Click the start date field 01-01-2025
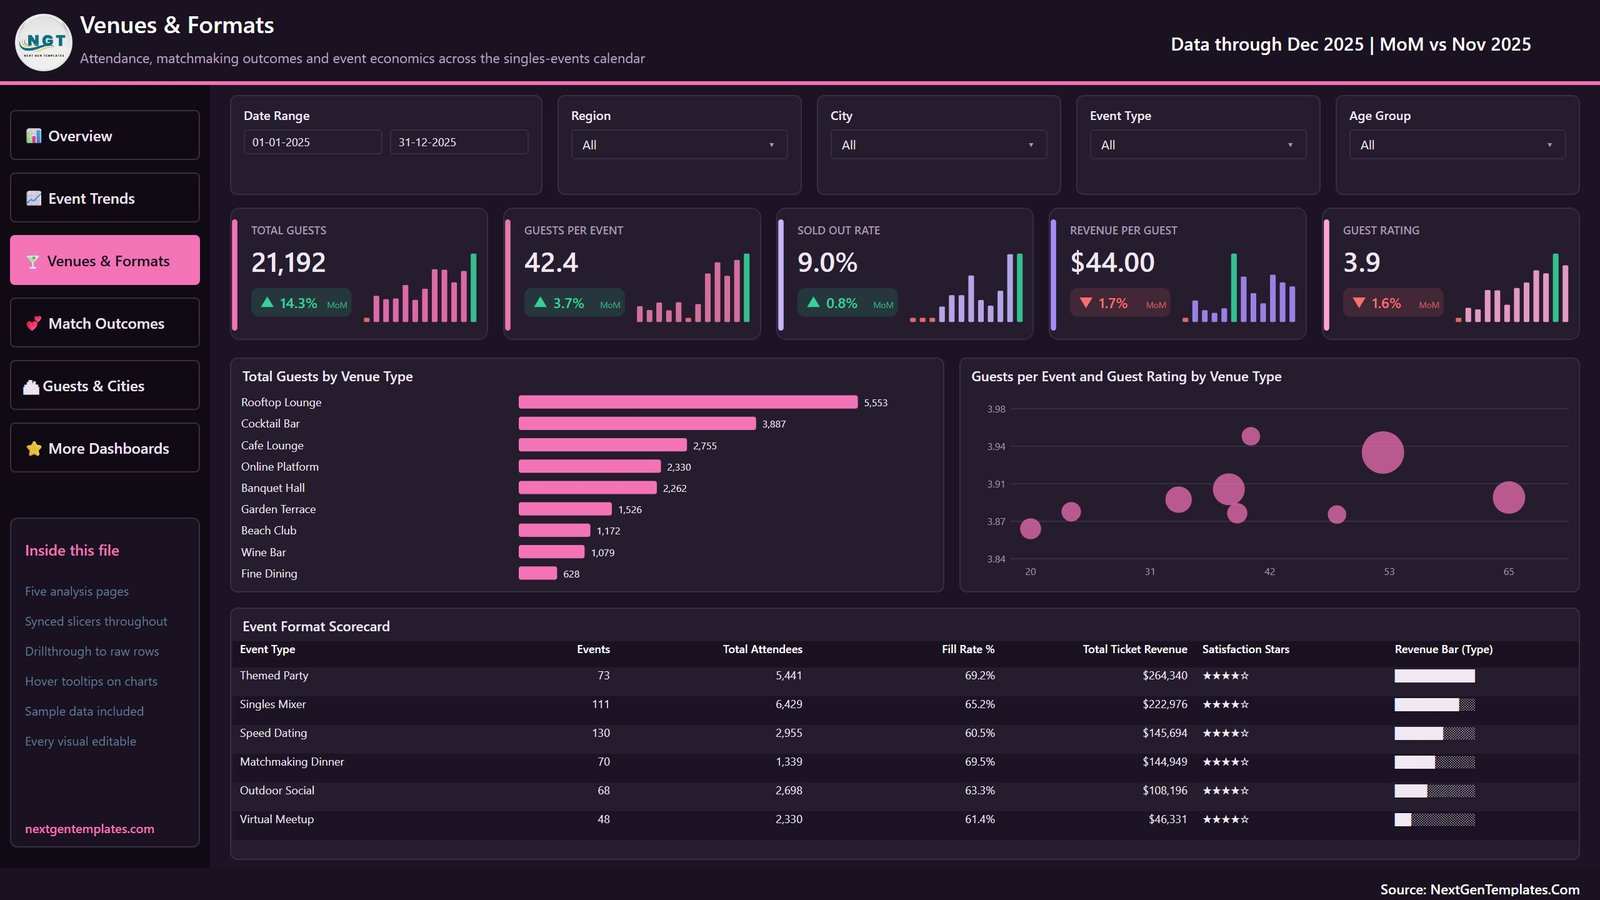The width and height of the screenshot is (1600, 900). (x=313, y=142)
